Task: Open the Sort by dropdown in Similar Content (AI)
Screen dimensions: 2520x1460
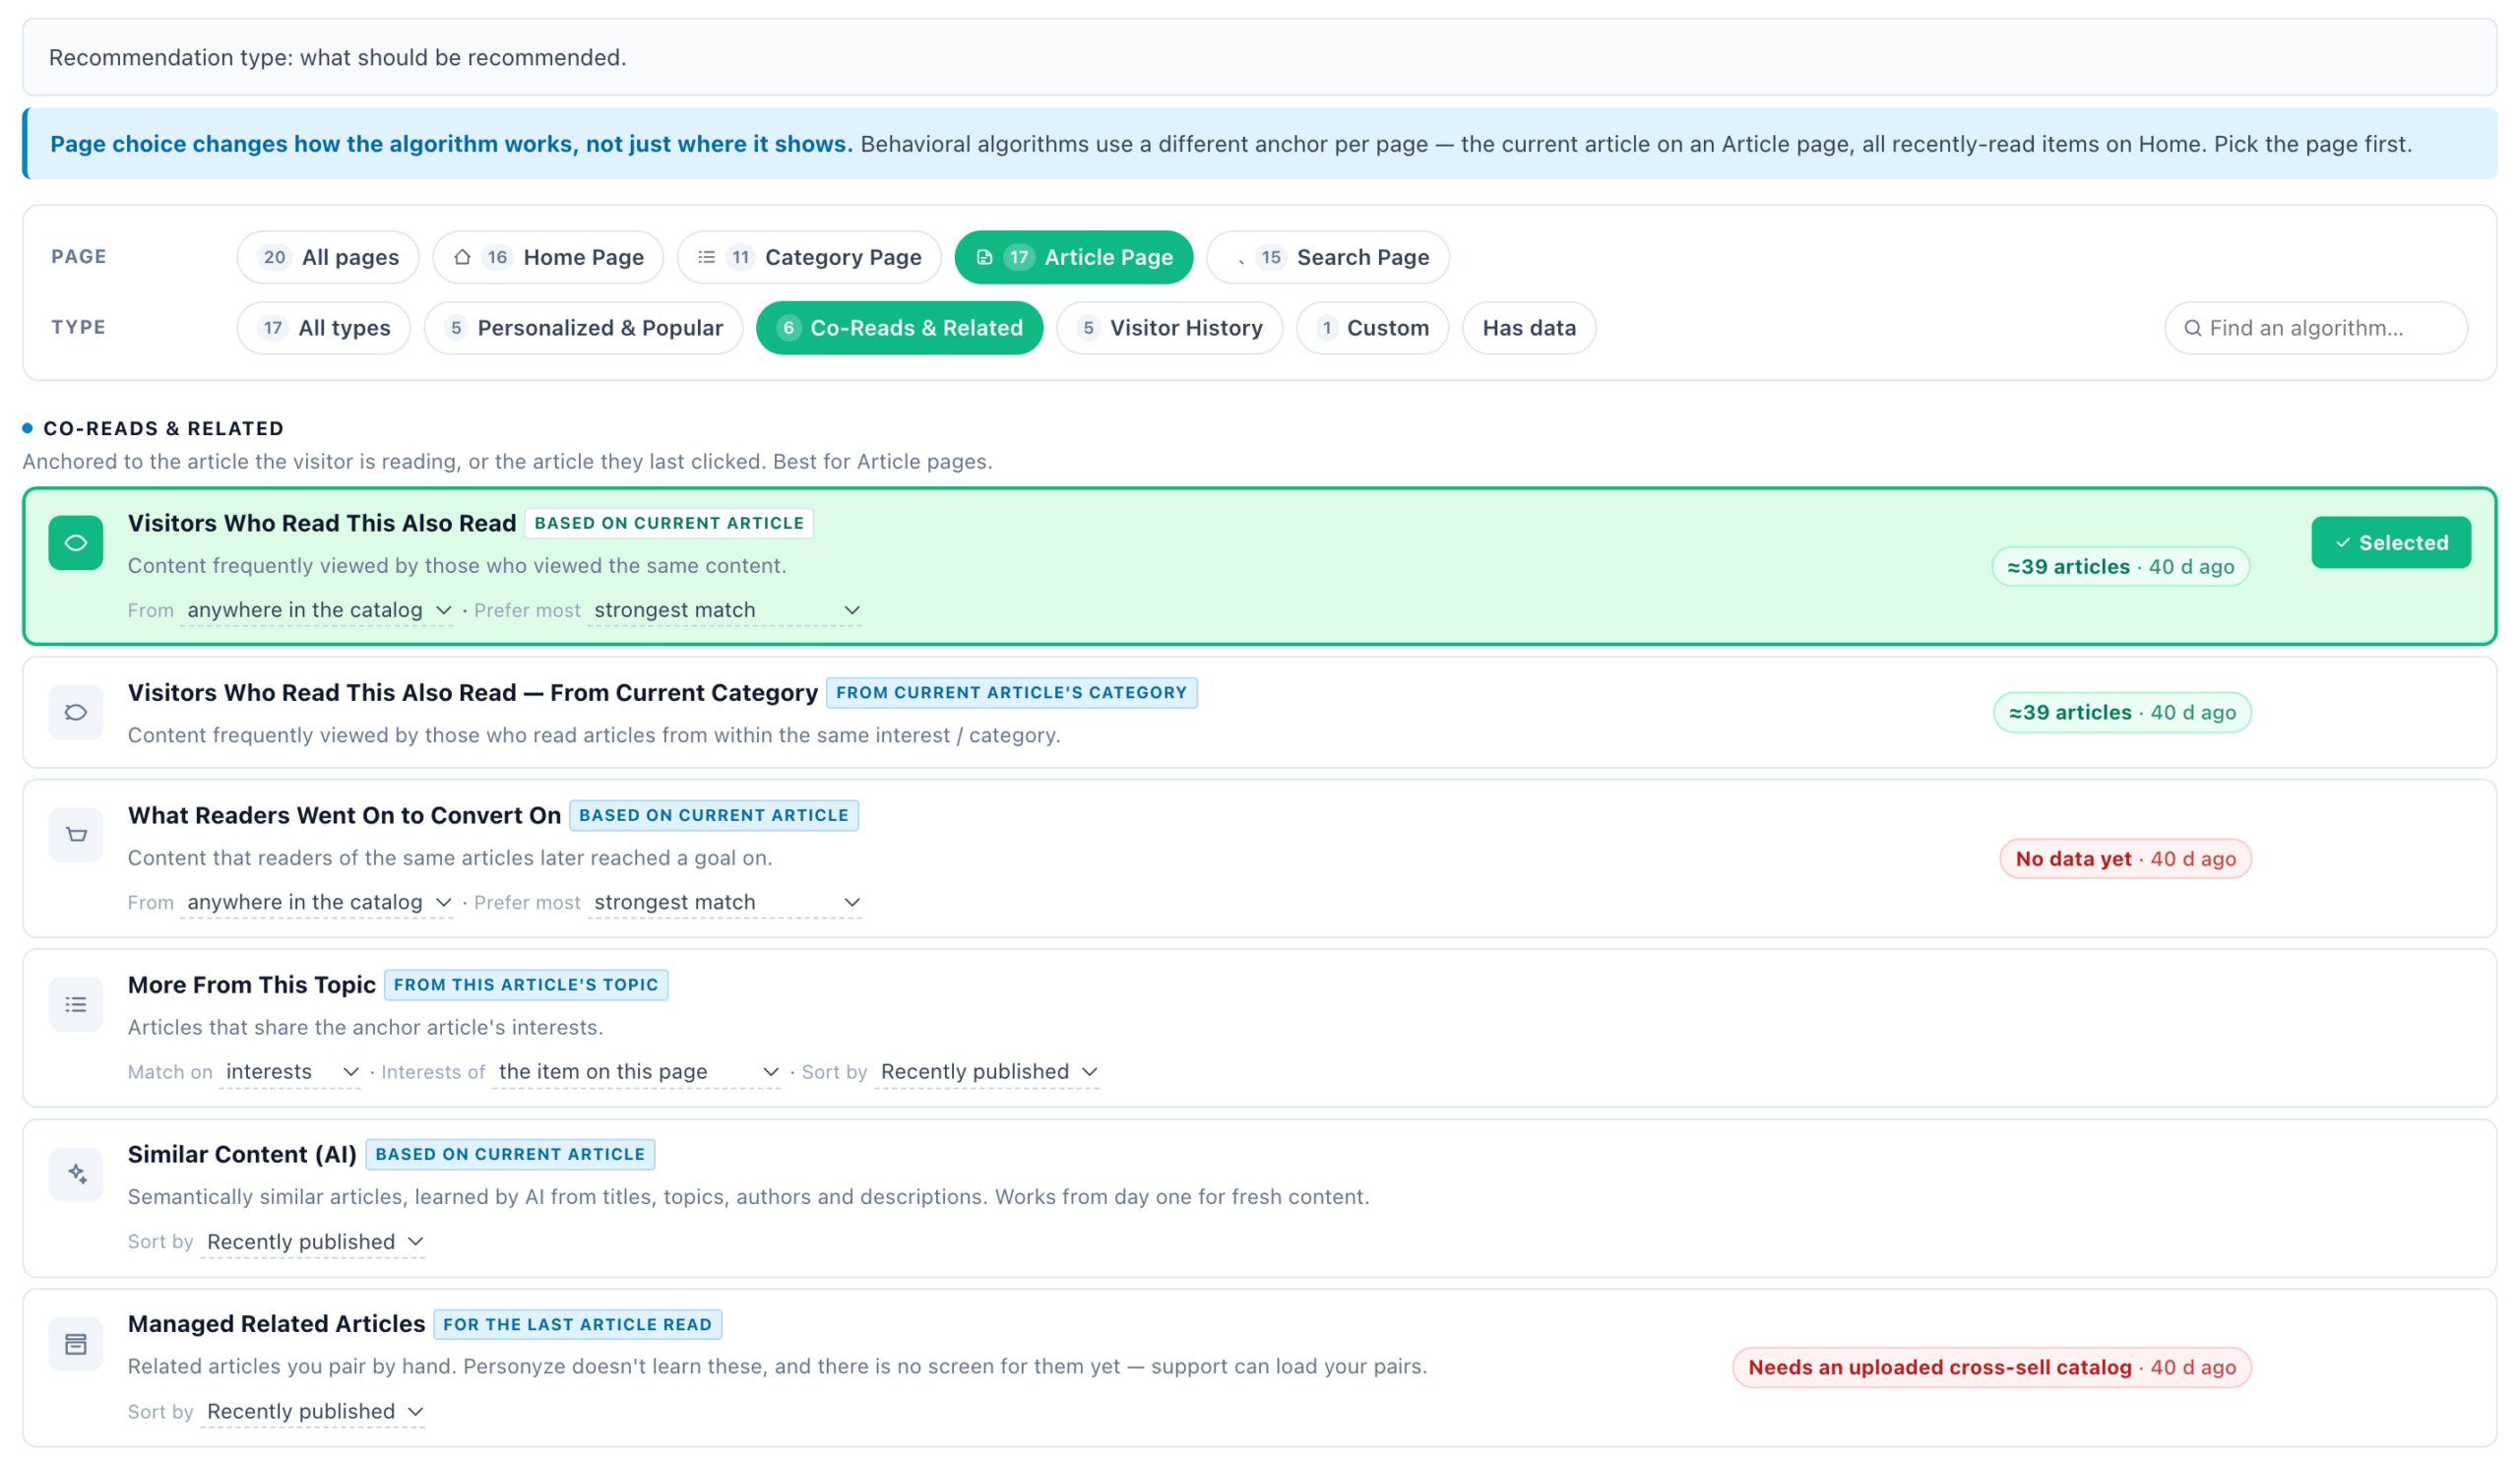Action: coord(313,1242)
